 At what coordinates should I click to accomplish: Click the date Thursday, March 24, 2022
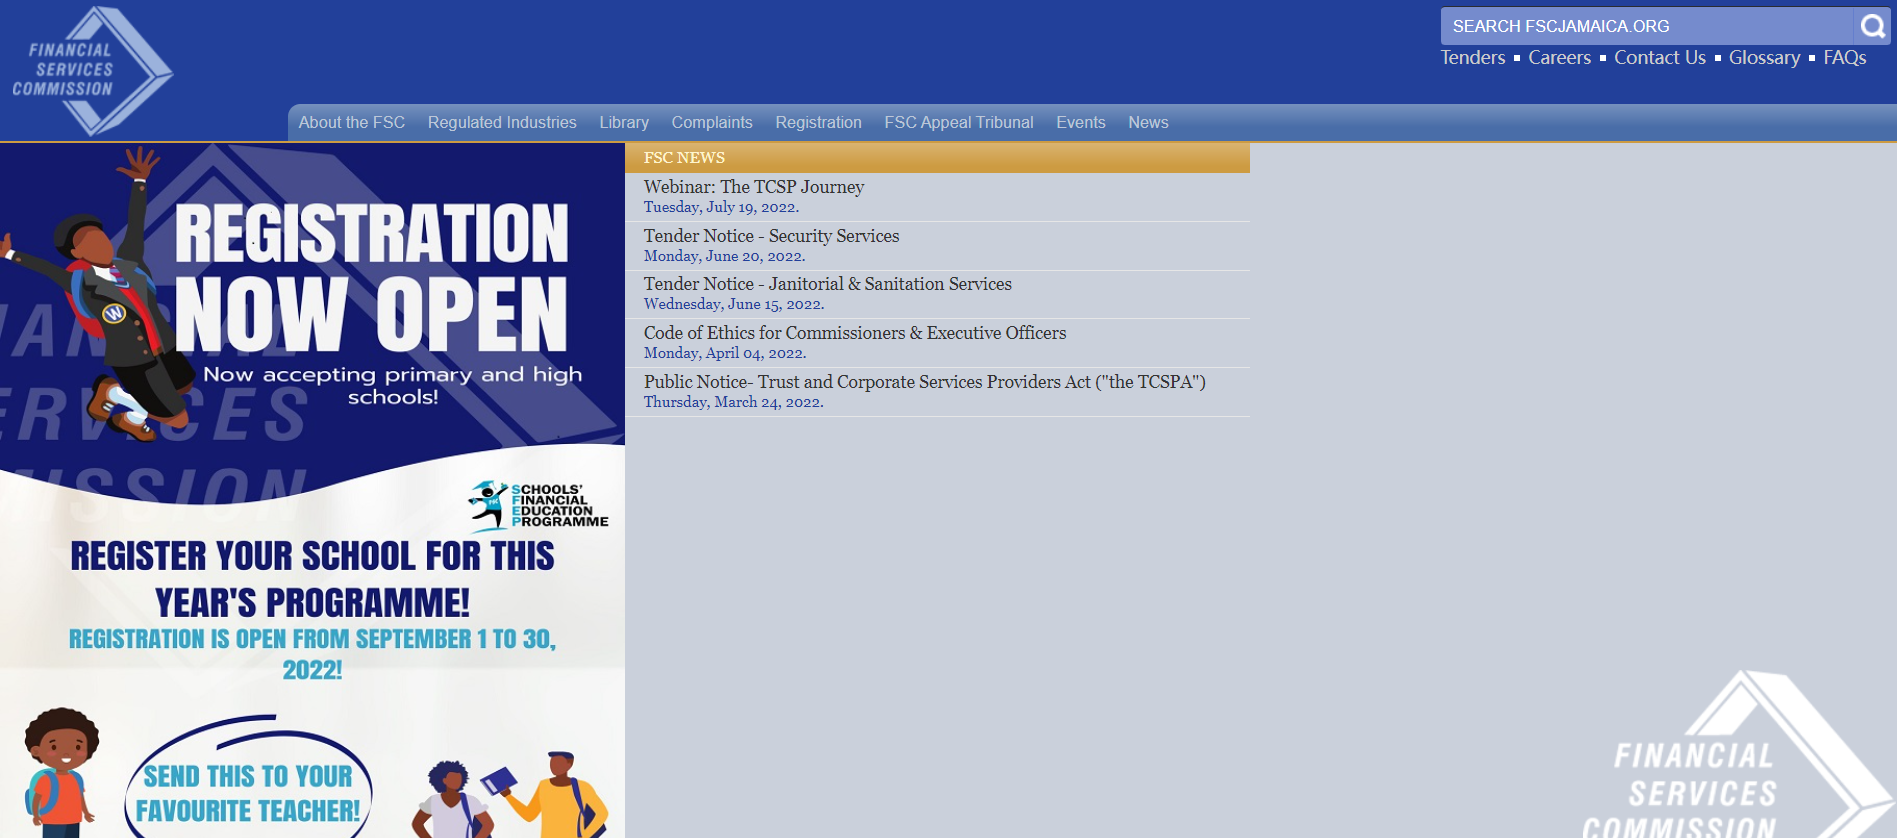pos(734,402)
